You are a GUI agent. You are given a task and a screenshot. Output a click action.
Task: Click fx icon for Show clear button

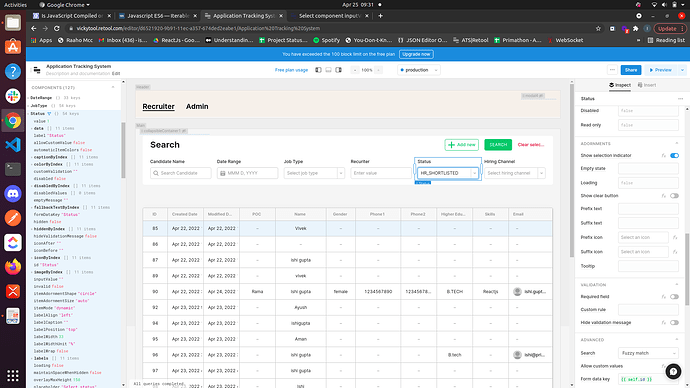coord(664,196)
